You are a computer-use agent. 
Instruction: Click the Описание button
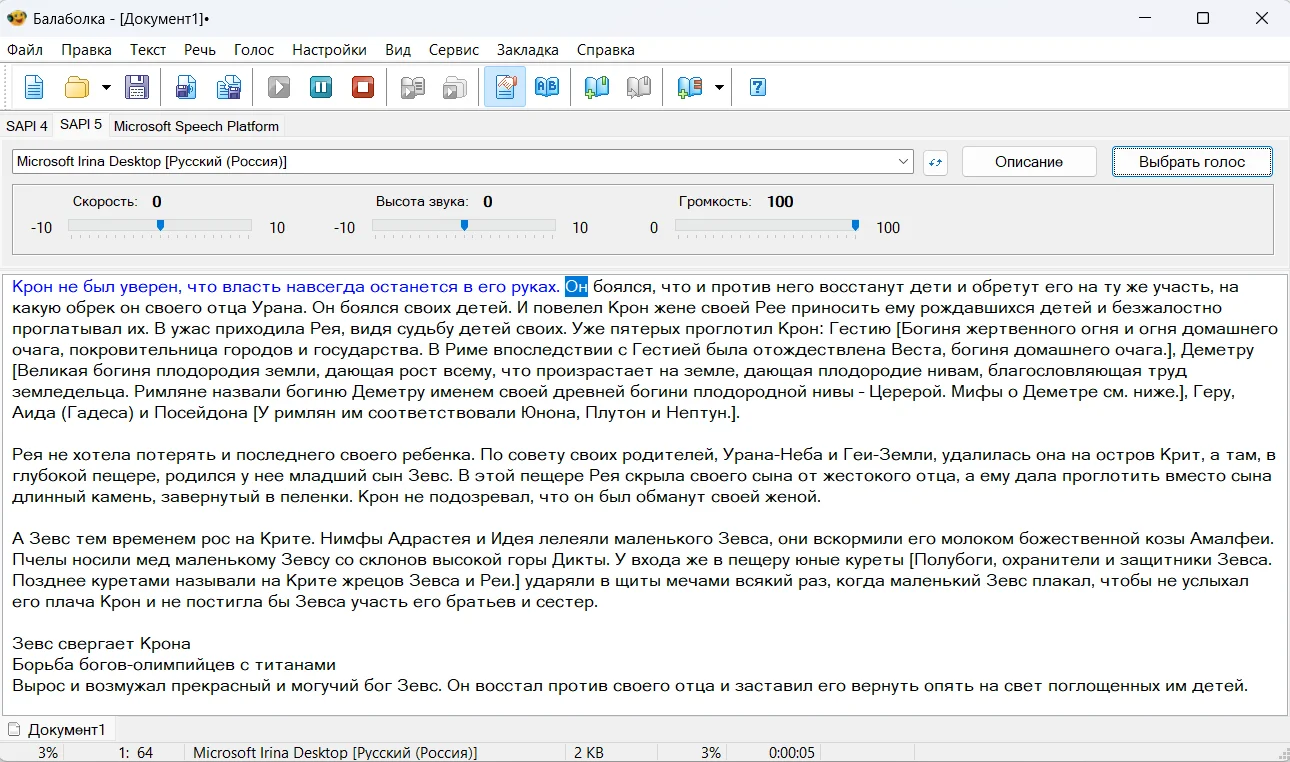click(1029, 162)
